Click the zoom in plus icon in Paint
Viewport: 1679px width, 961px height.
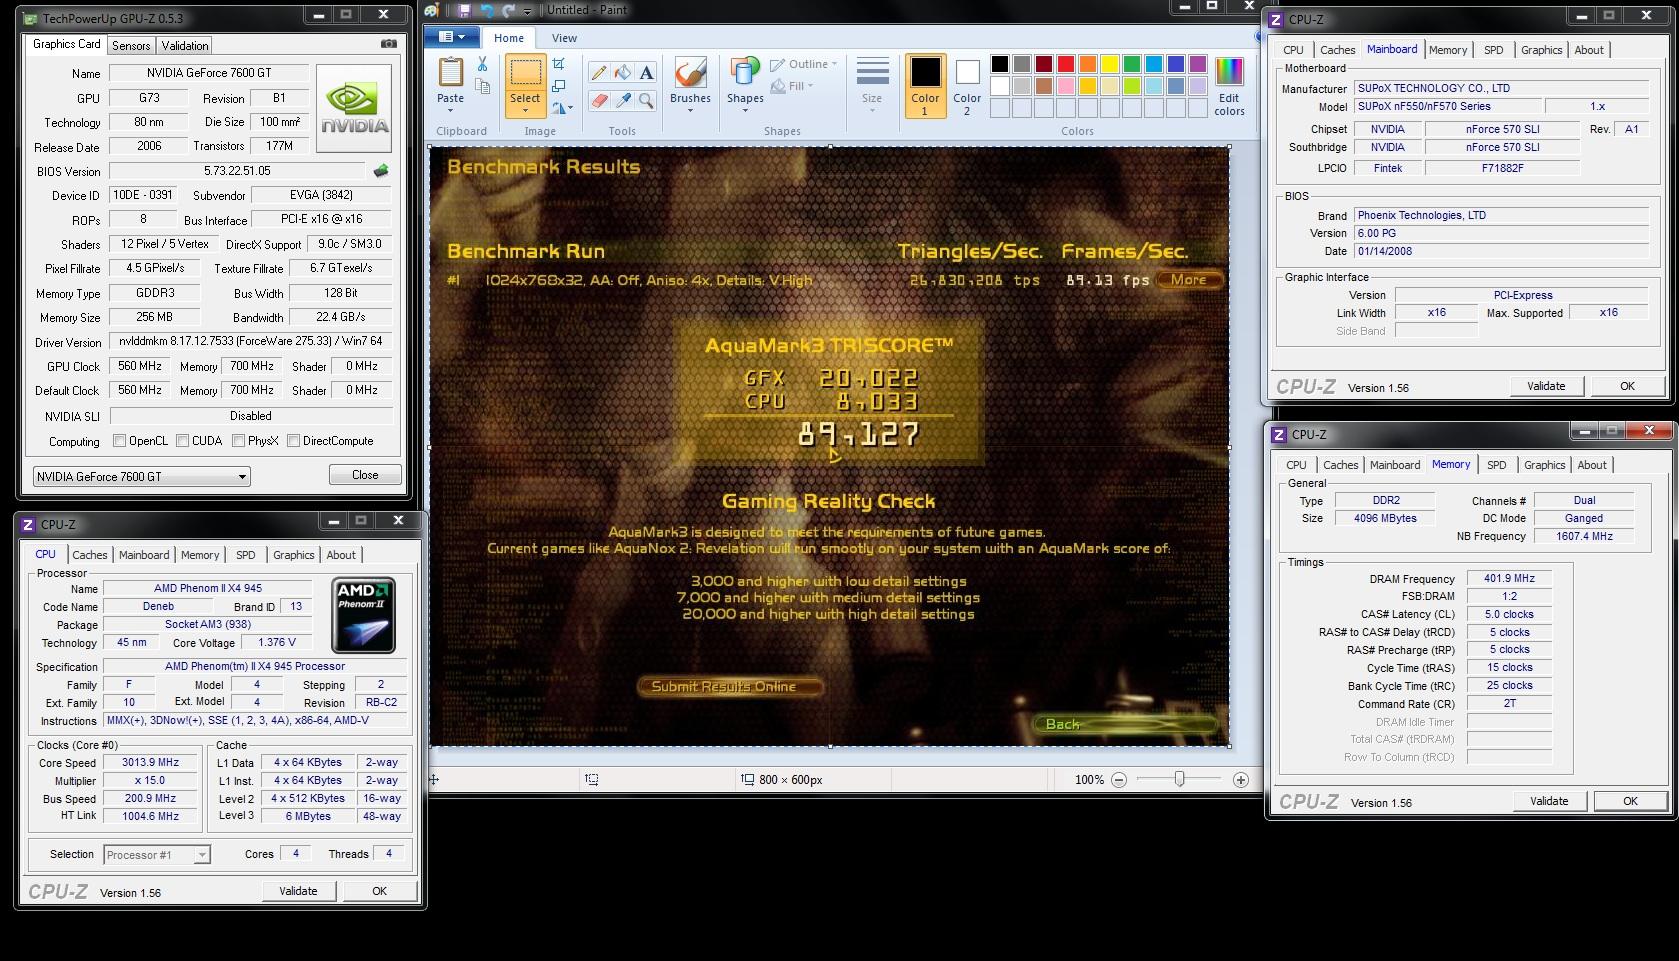[1241, 780]
